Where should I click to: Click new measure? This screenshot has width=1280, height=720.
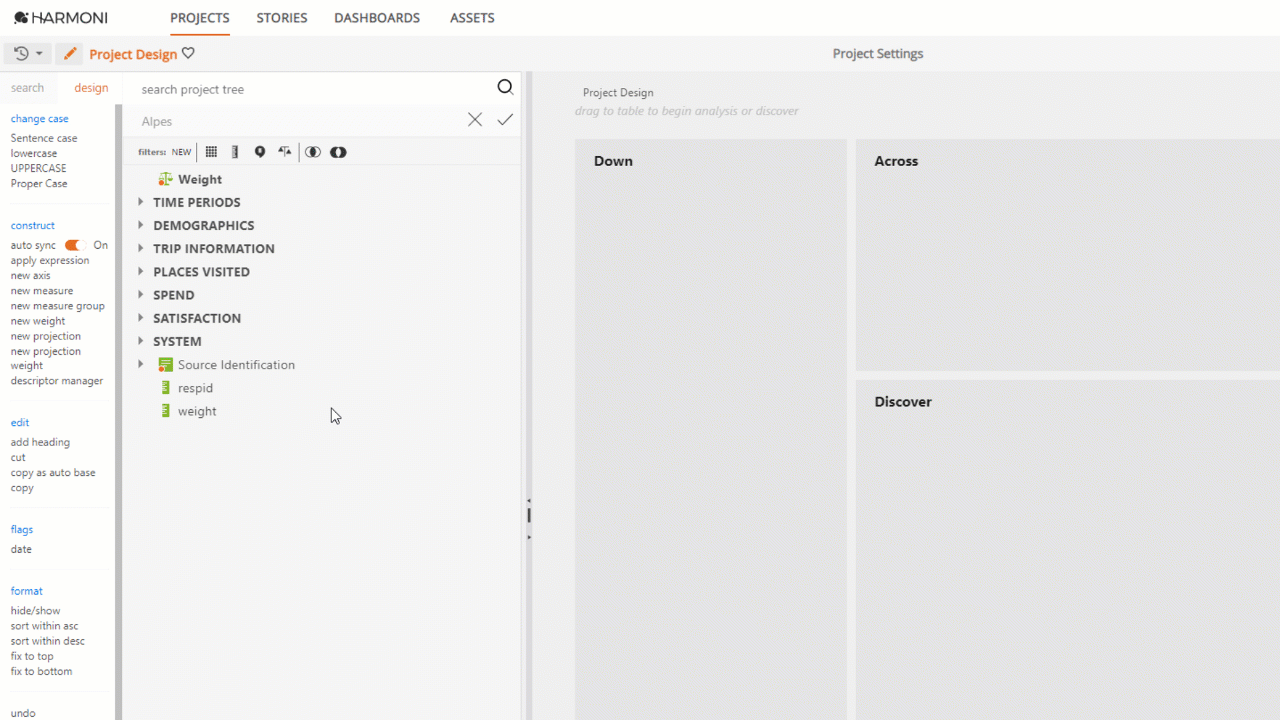(x=42, y=291)
